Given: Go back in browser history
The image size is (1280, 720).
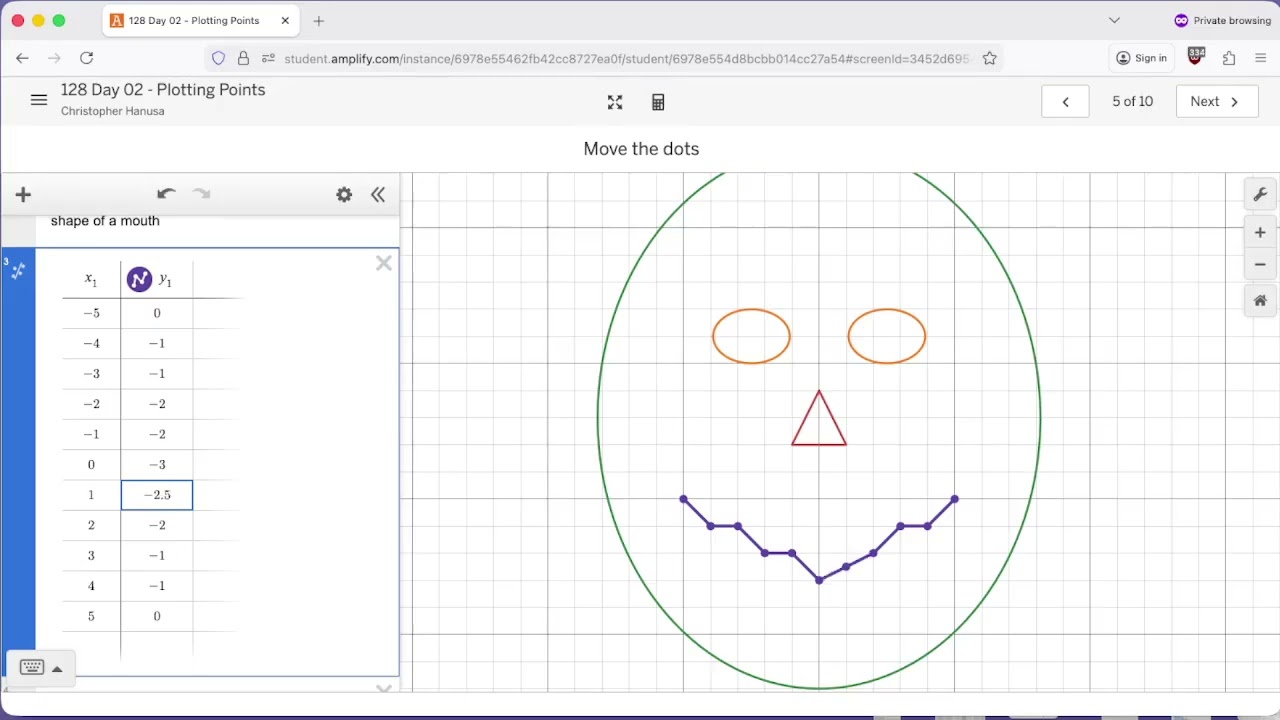Looking at the screenshot, I should coord(22,58).
